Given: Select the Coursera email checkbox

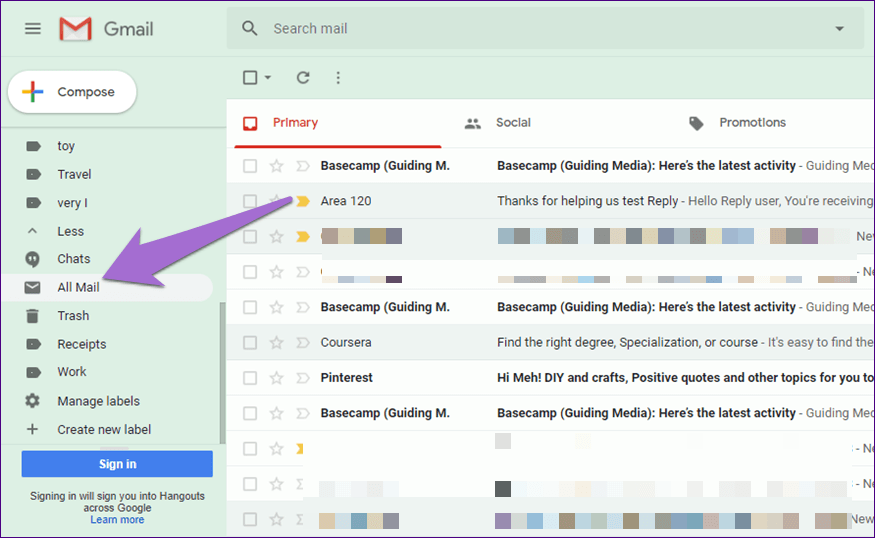Looking at the screenshot, I should [250, 342].
